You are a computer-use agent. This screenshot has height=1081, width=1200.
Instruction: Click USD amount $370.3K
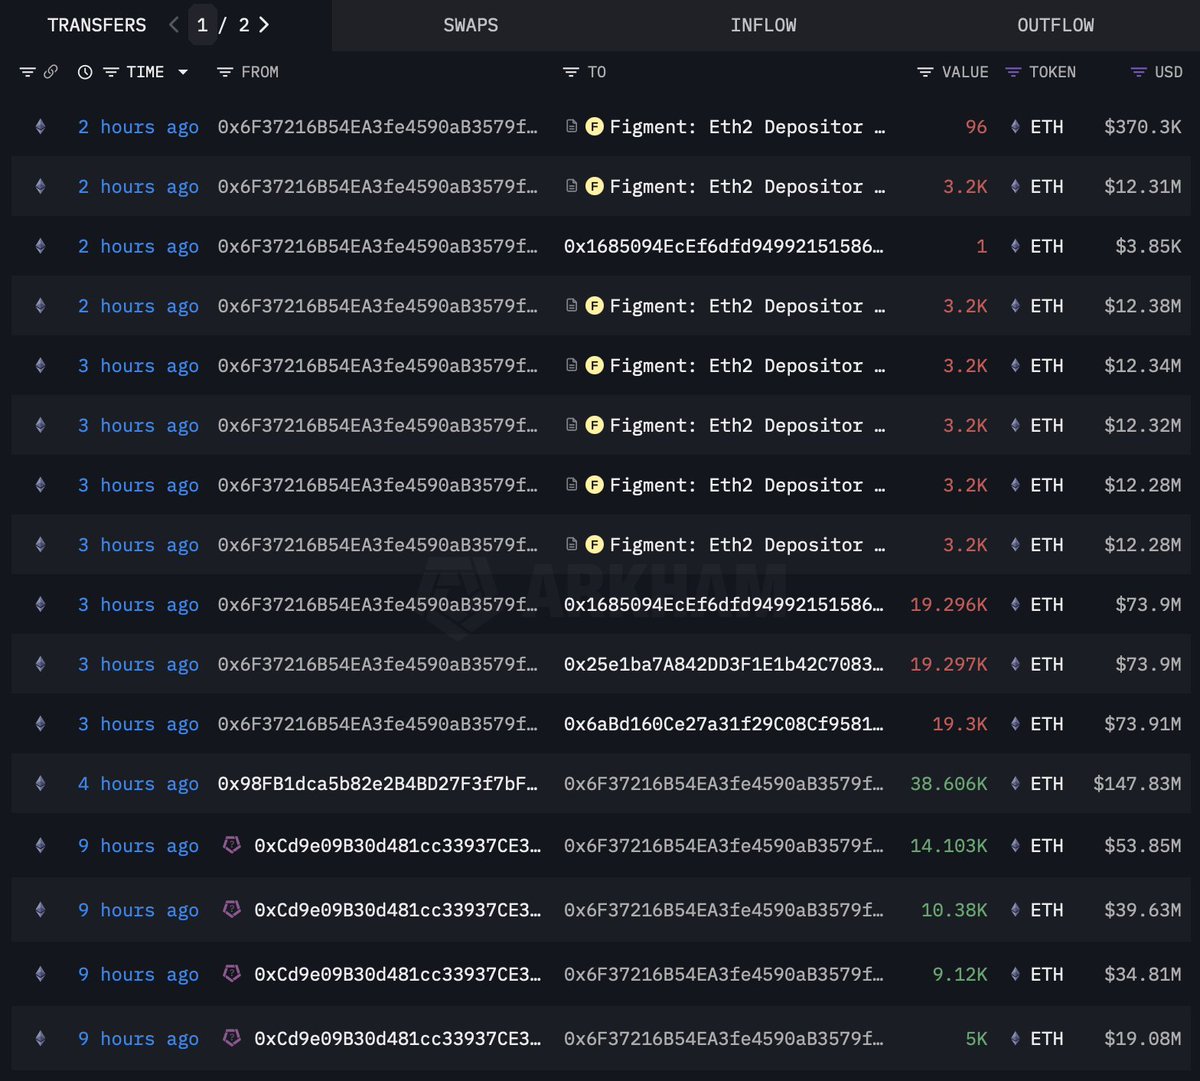click(x=1143, y=127)
